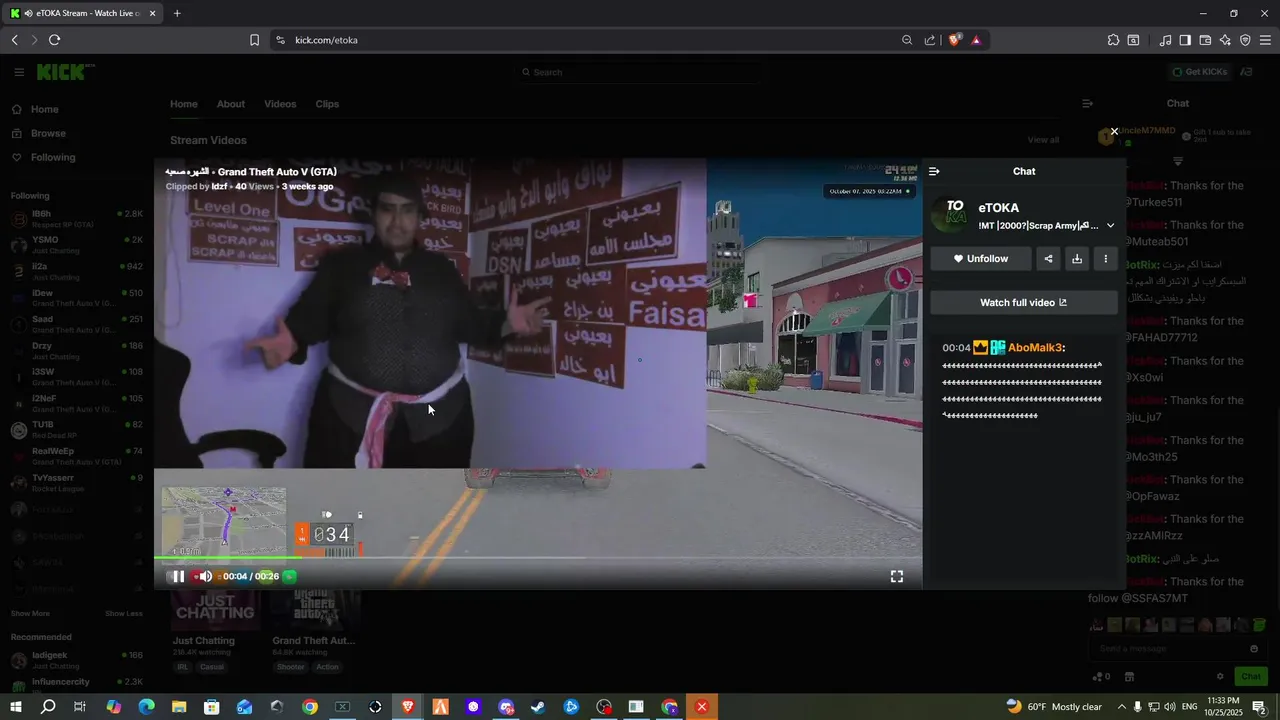
Task: Open followed channel TvYasserr
Action: click(x=76, y=482)
